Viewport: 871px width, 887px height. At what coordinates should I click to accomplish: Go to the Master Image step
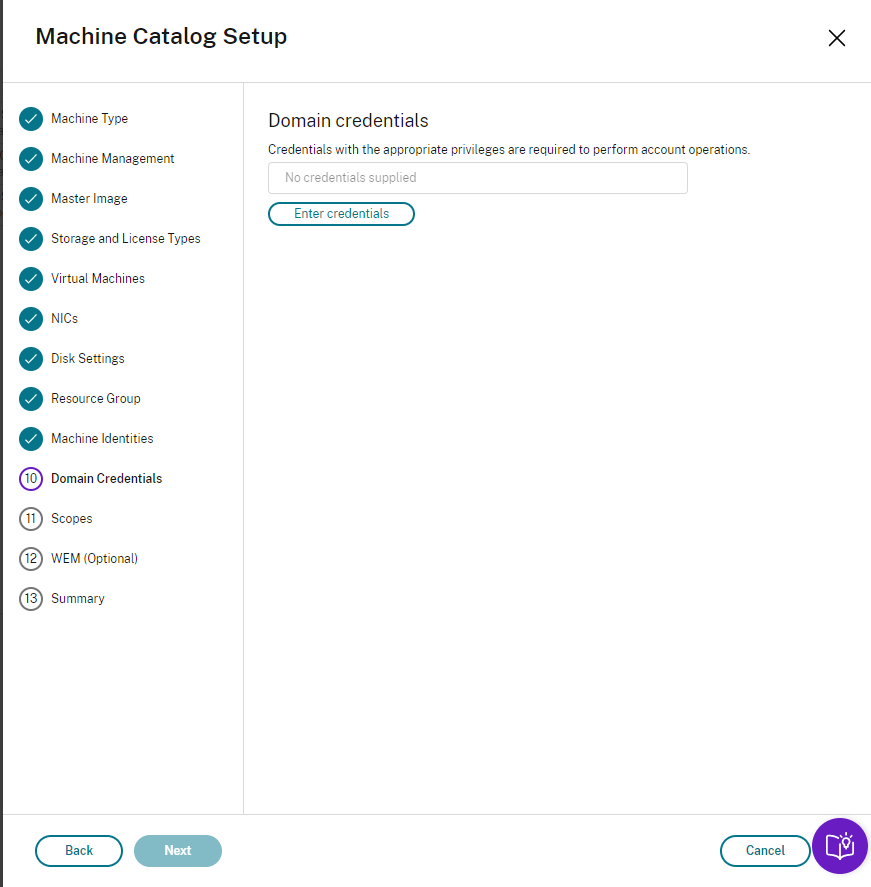point(89,199)
